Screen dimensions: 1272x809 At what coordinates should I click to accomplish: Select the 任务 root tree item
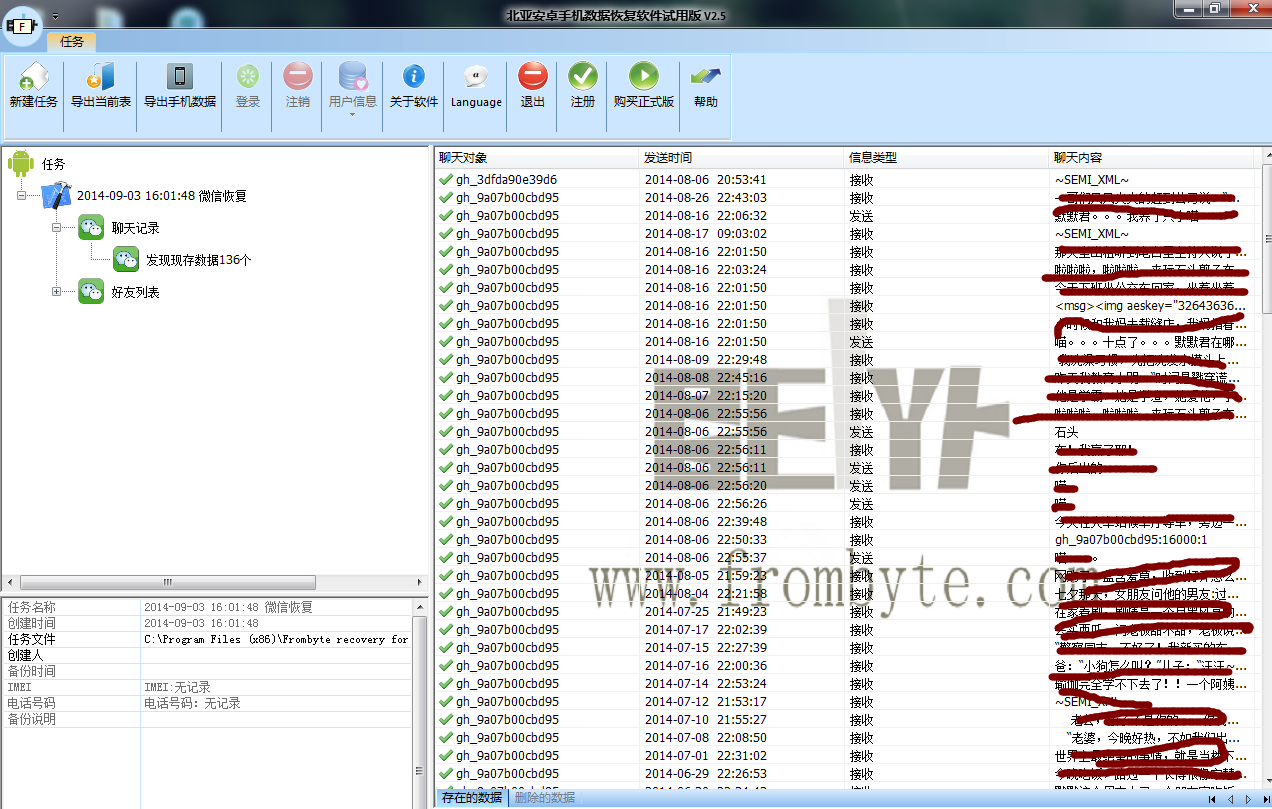tap(53, 164)
